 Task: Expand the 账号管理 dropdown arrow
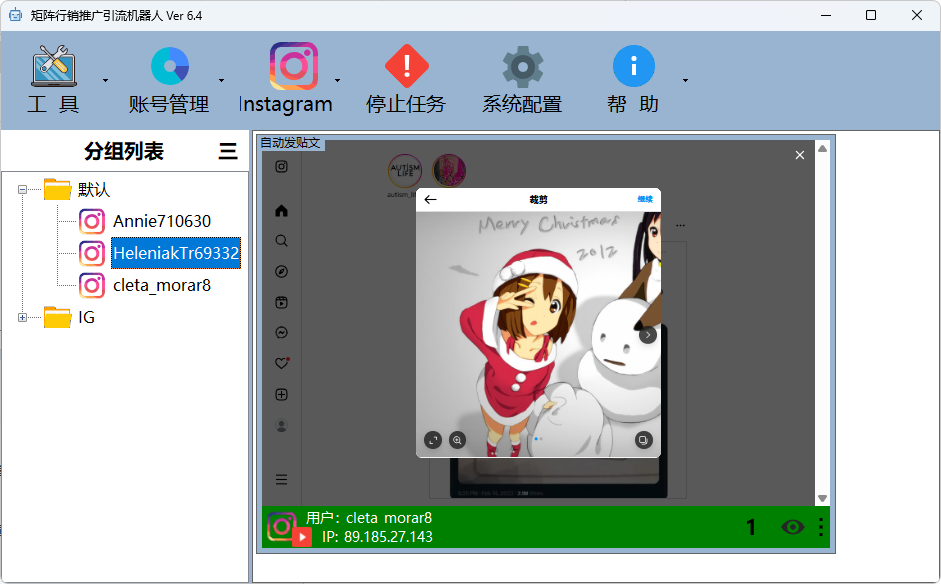tap(221, 80)
